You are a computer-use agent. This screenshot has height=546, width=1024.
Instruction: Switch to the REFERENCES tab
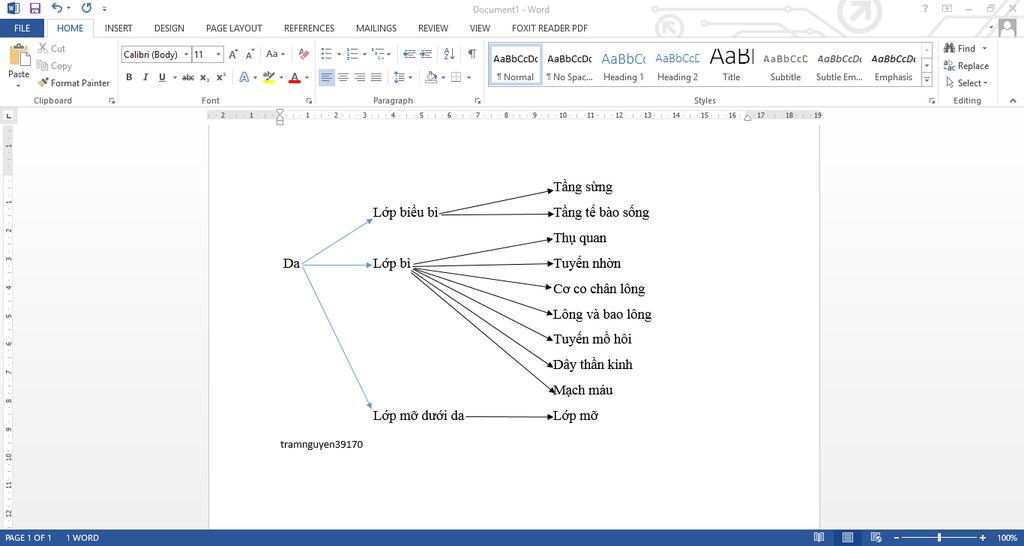pos(309,28)
